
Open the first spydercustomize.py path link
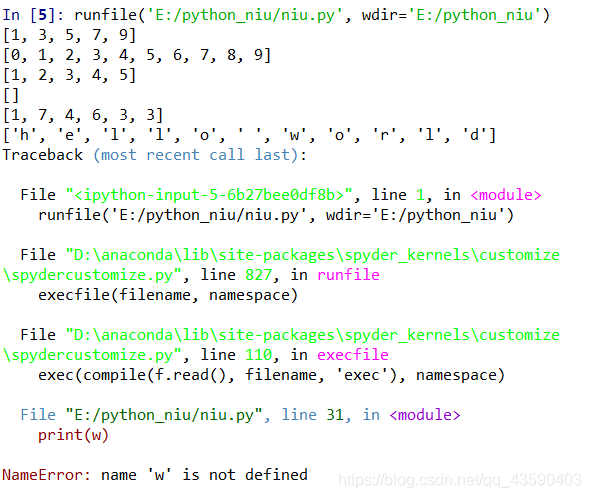click(281, 265)
